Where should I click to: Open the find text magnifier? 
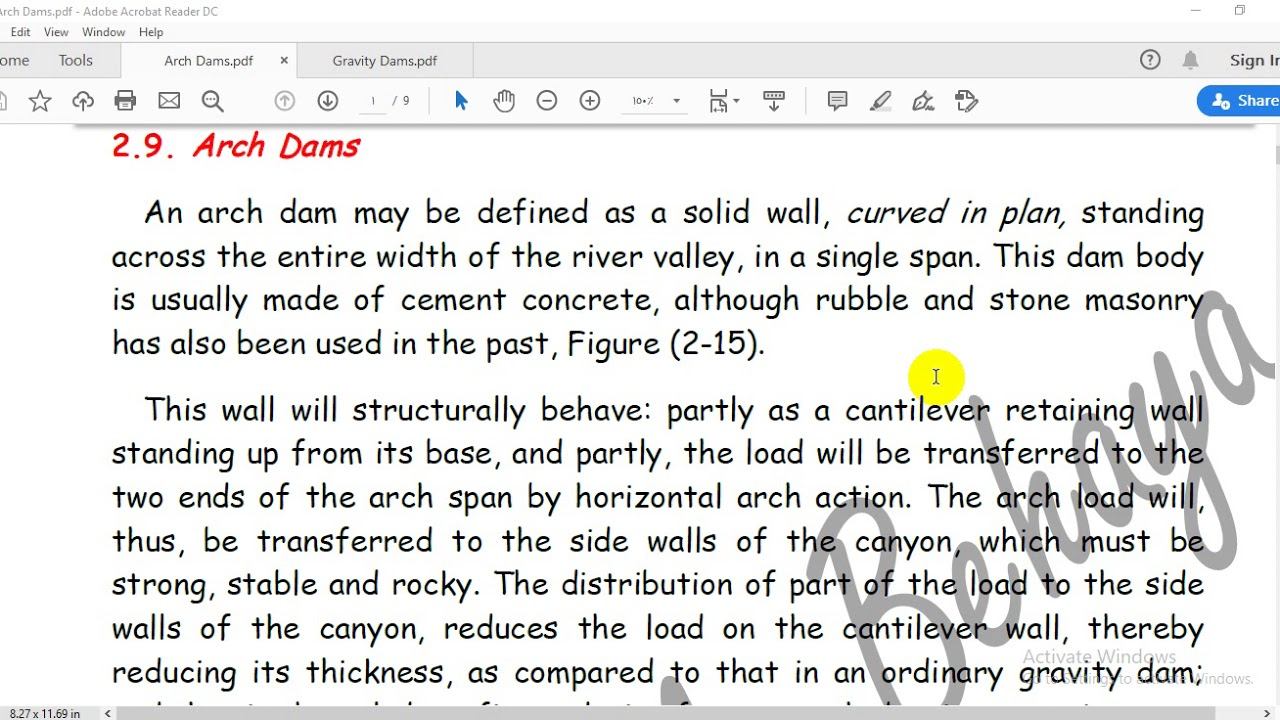(x=212, y=101)
